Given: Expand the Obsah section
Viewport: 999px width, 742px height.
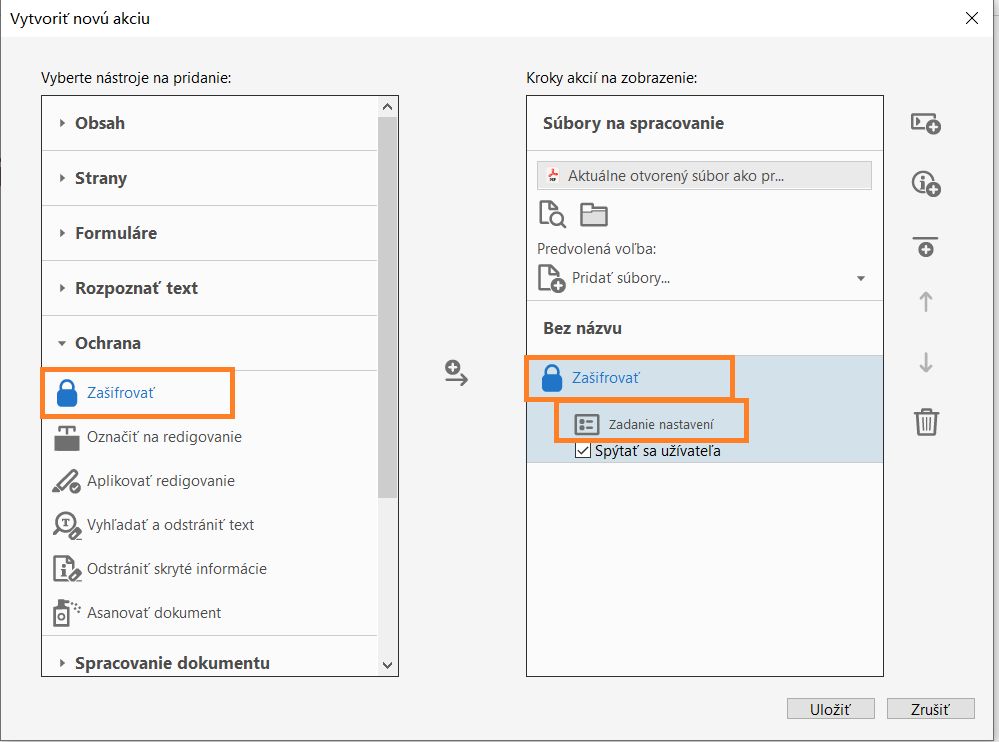Looking at the screenshot, I should (x=100, y=123).
